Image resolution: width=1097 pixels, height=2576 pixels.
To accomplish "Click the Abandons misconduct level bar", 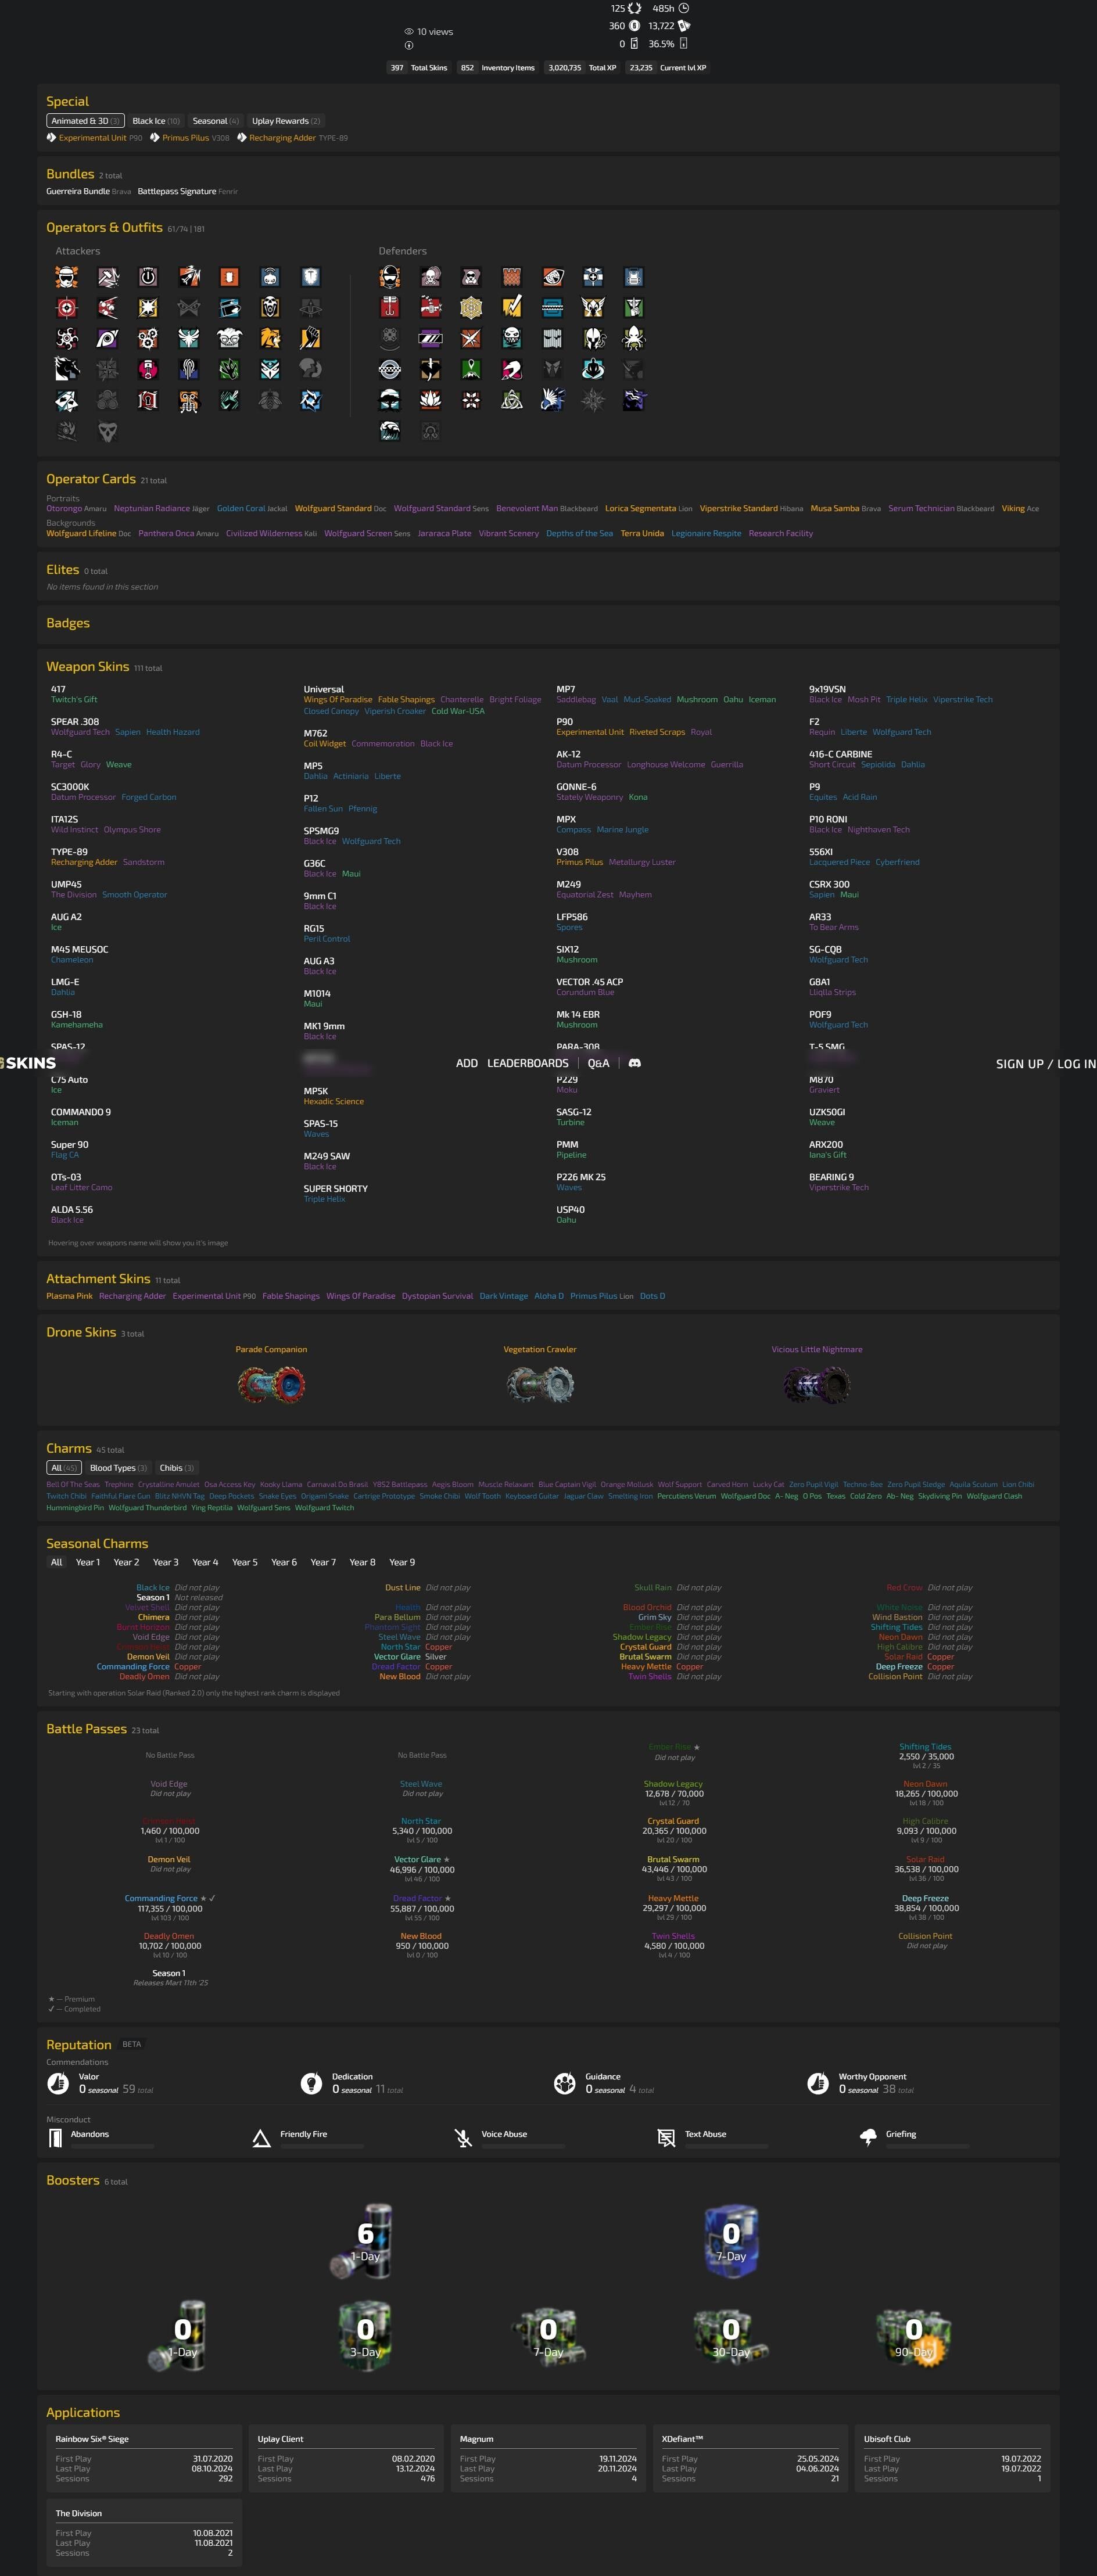I will pos(112,2147).
